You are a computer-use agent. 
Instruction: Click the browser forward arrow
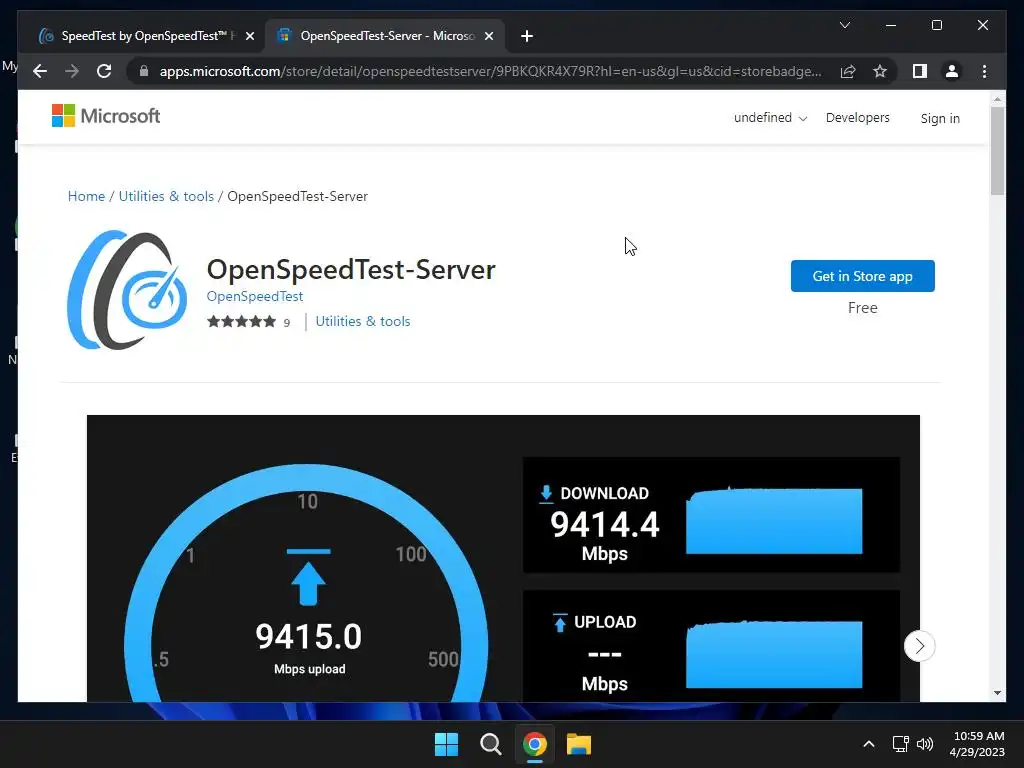[x=72, y=71]
